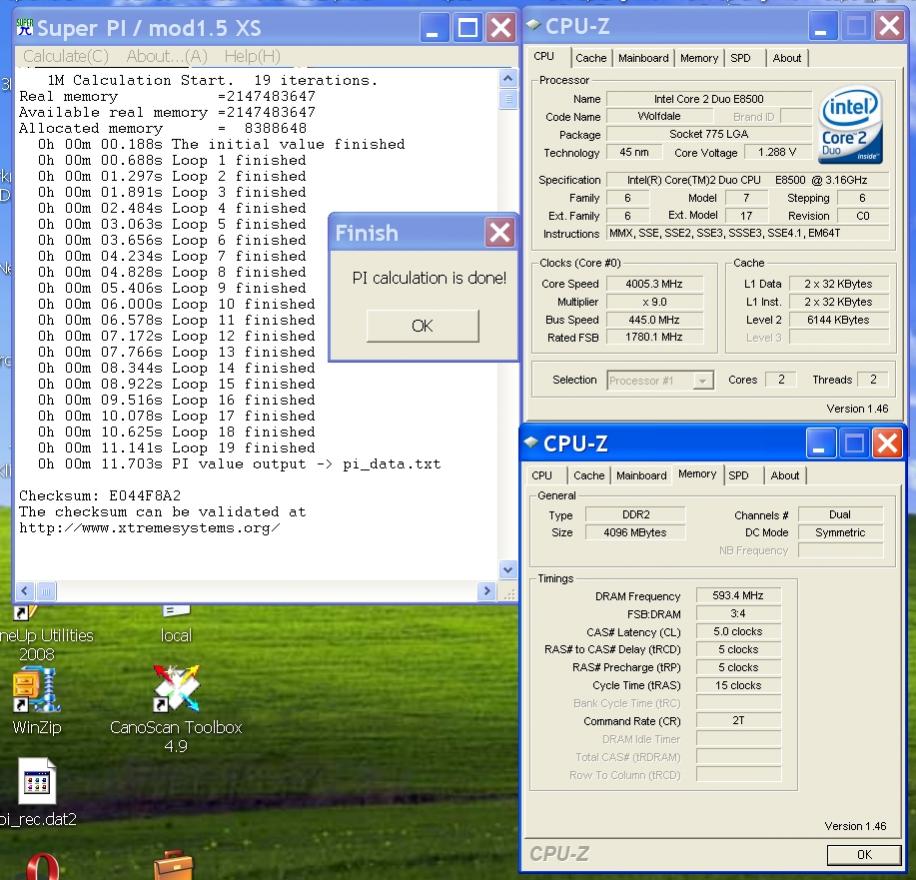Minimize the upper CPU-Z window
The height and width of the screenshot is (880, 916).
pyautogui.click(x=821, y=26)
